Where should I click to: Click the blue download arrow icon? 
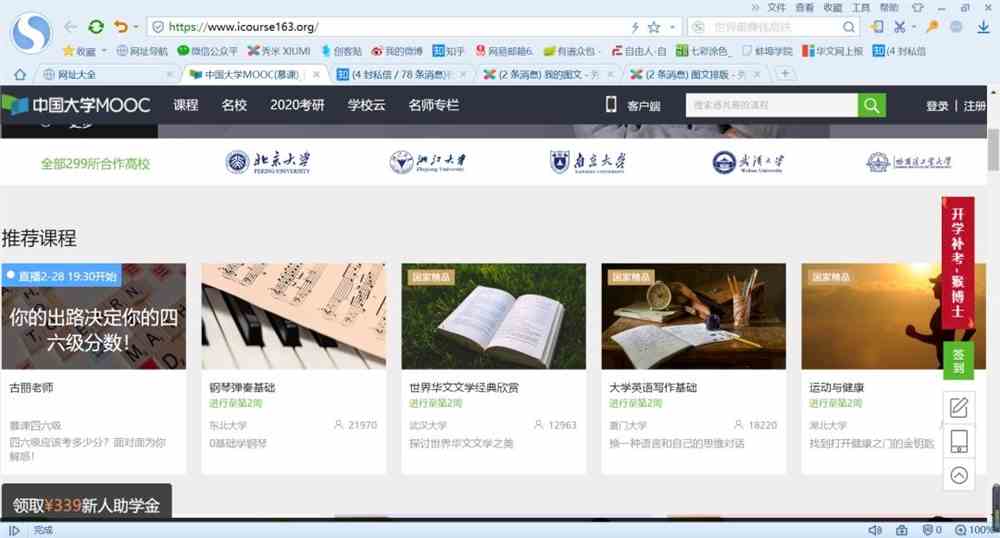[983, 27]
